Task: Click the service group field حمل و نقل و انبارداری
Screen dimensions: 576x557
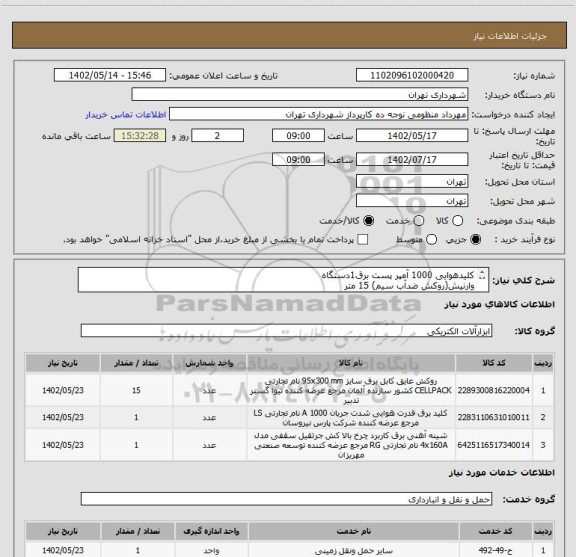Action: [286, 499]
